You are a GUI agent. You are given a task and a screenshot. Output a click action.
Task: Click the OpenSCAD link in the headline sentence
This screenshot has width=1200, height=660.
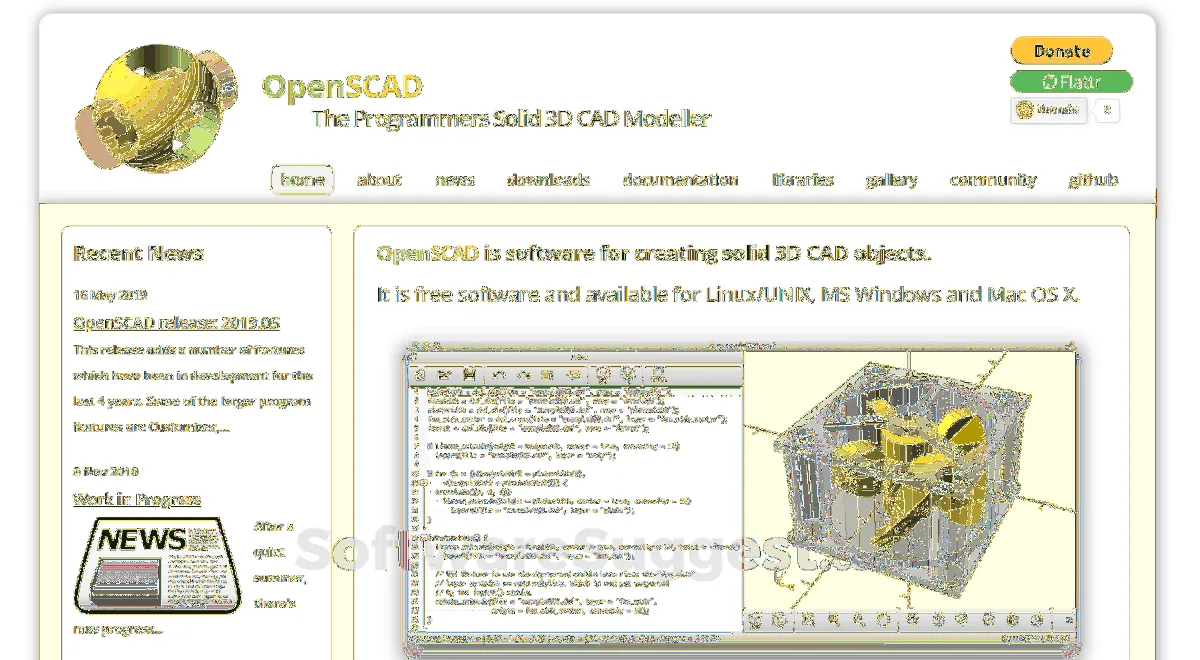[427, 253]
